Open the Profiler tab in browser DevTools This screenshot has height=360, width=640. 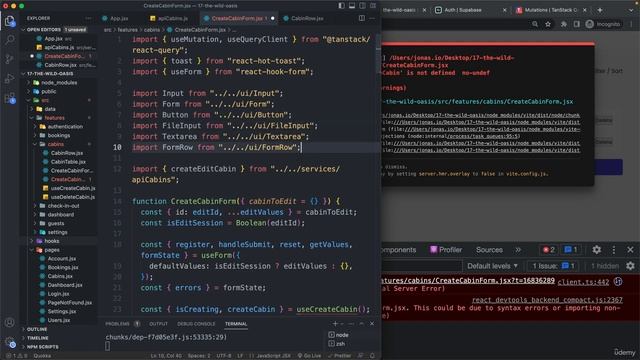(446, 249)
